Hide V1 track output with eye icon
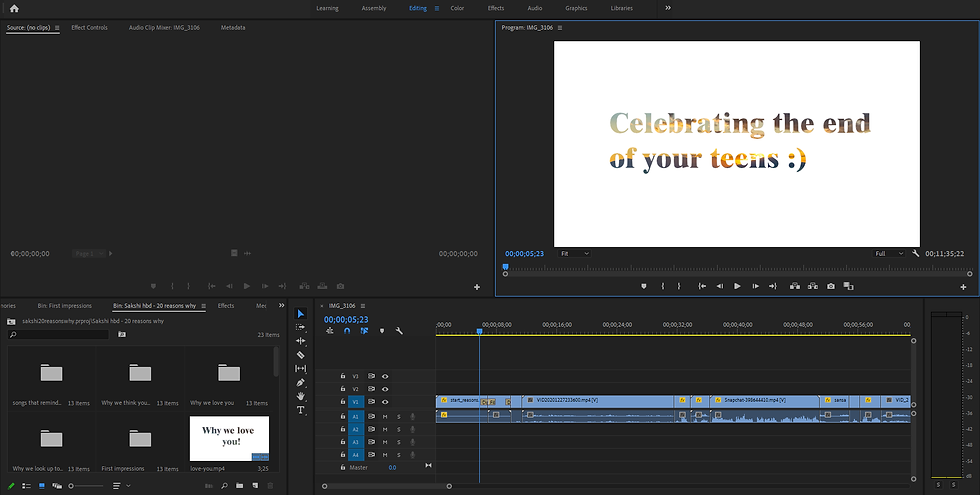Screen dimensions: 980x495 (385, 402)
